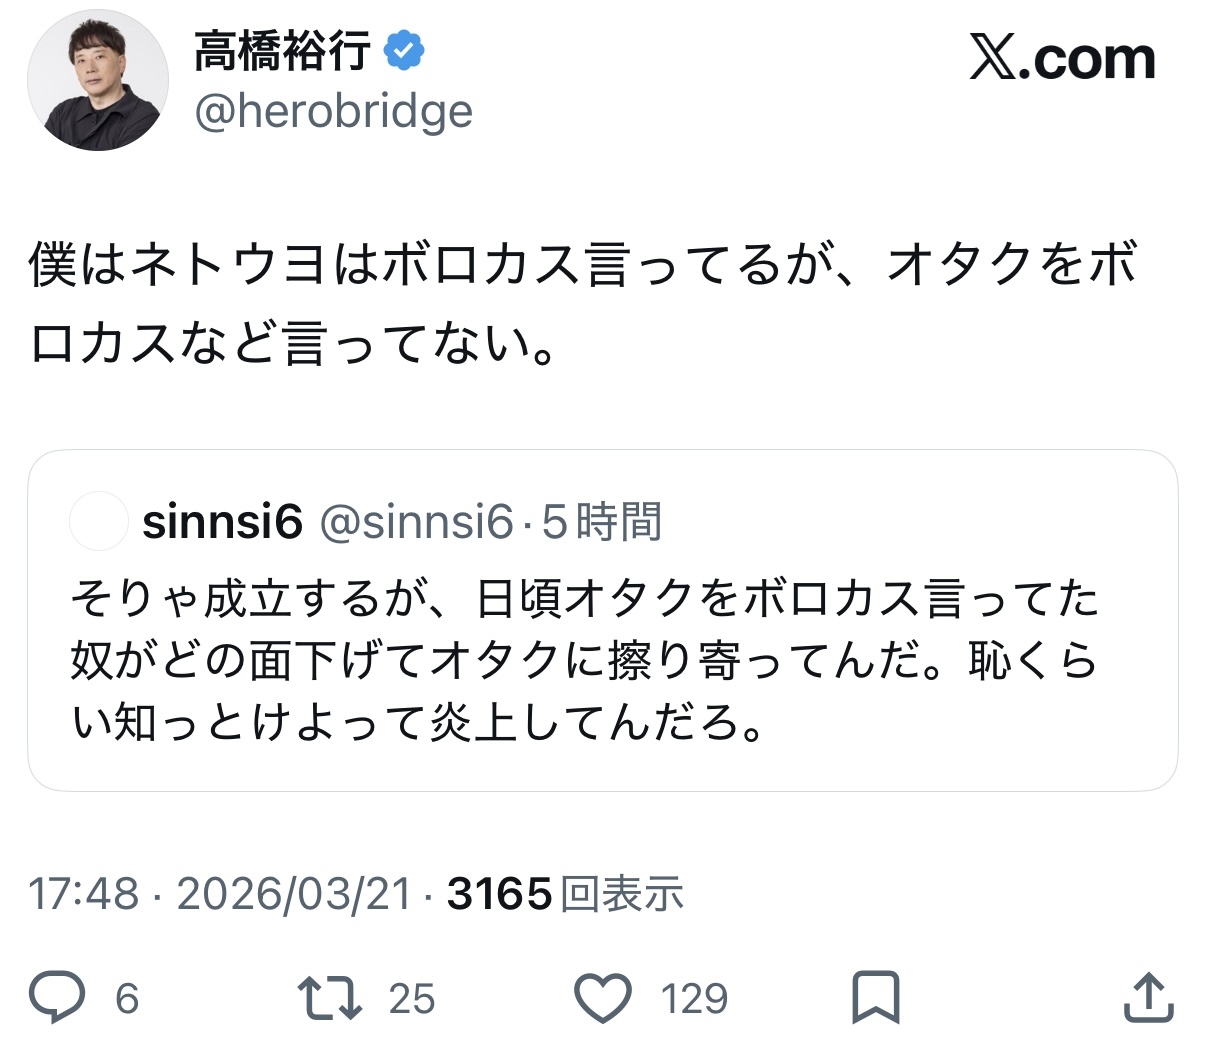The image size is (1206, 1064).
Task: Visit the @herobridge handle
Action: click(333, 112)
